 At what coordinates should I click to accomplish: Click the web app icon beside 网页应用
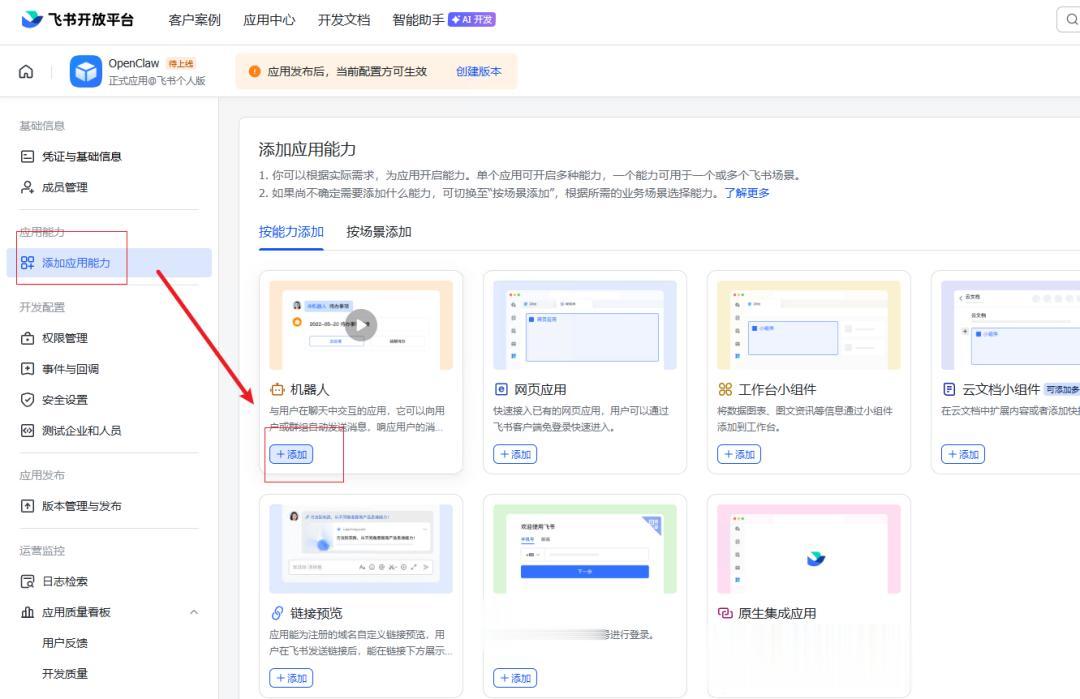pyautogui.click(x=501, y=390)
